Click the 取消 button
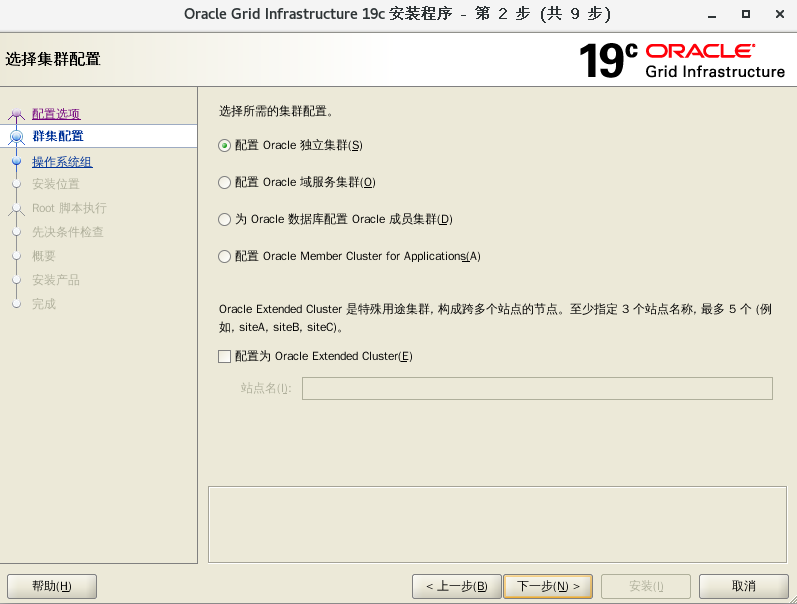The width and height of the screenshot is (797, 604). pos(744,587)
